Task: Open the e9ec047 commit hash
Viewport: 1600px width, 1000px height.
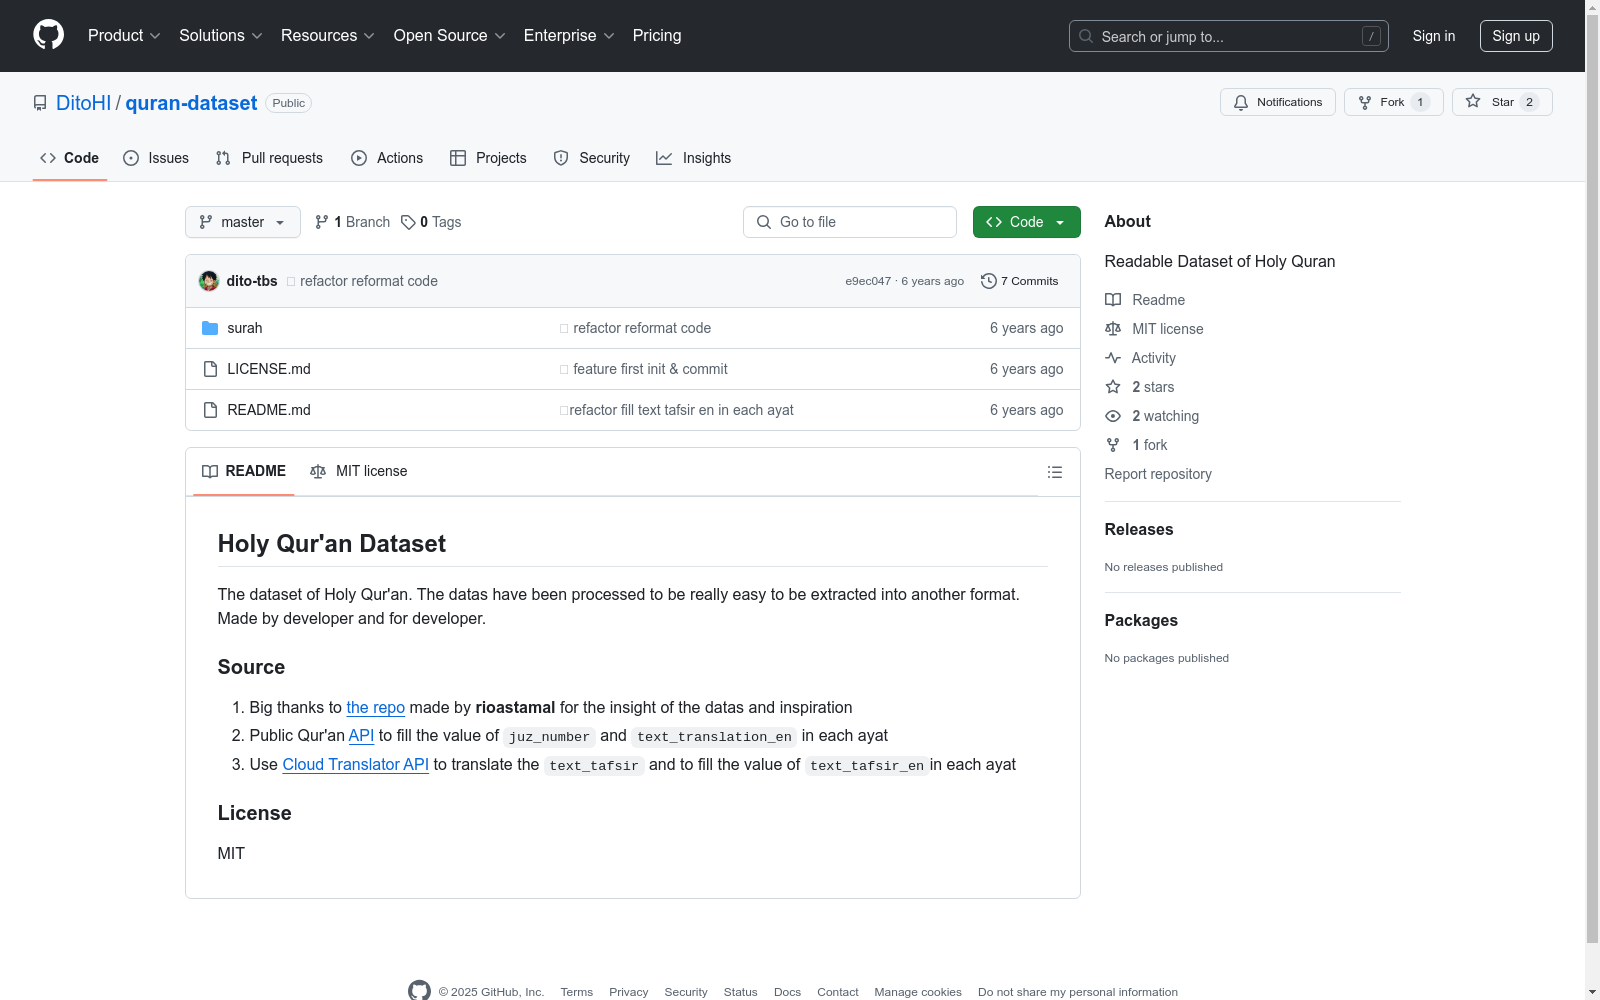Action: [868, 281]
